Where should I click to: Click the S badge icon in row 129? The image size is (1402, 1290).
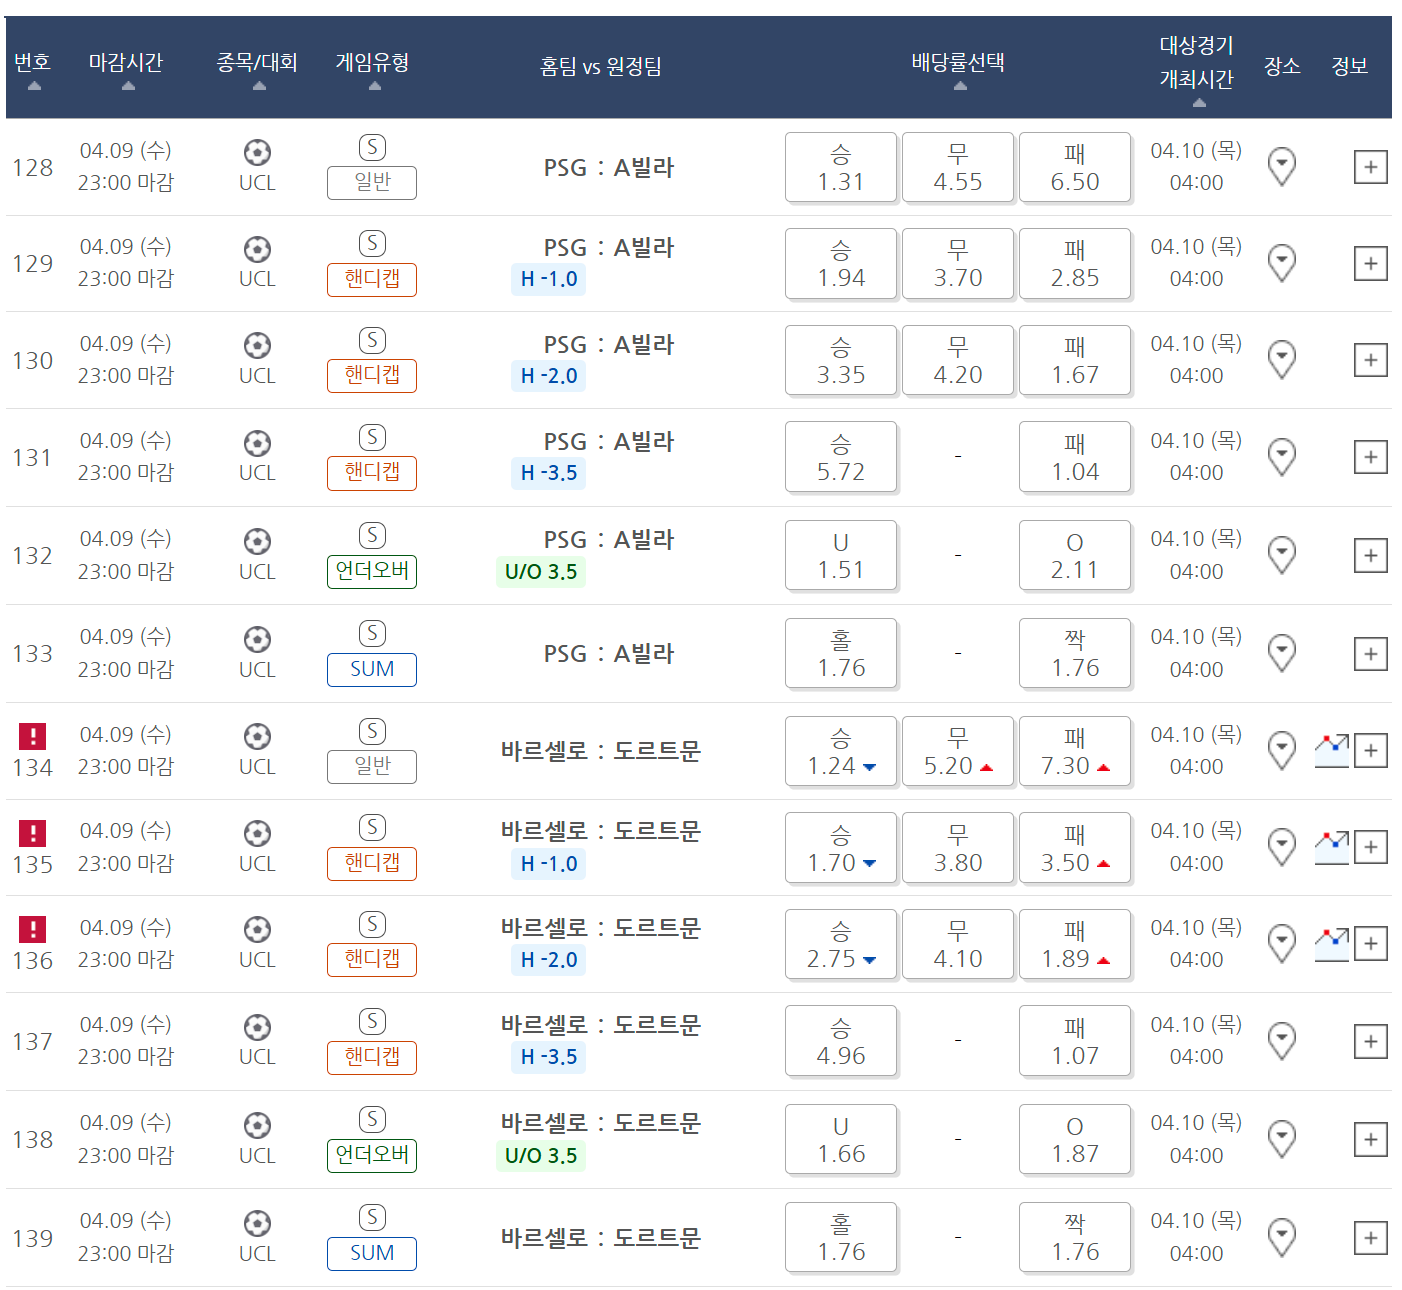pyautogui.click(x=372, y=244)
